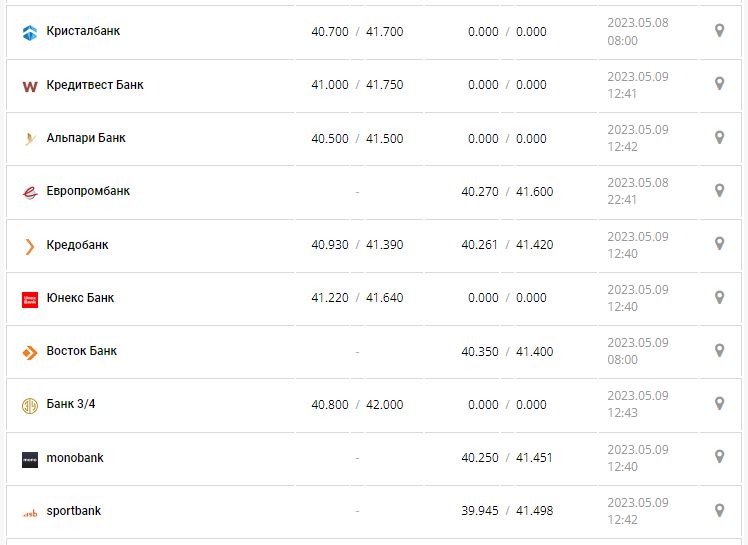The height and width of the screenshot is (545, 748).
Task: Click the monobank black logo icon
Action: click(x=29, y=459)
